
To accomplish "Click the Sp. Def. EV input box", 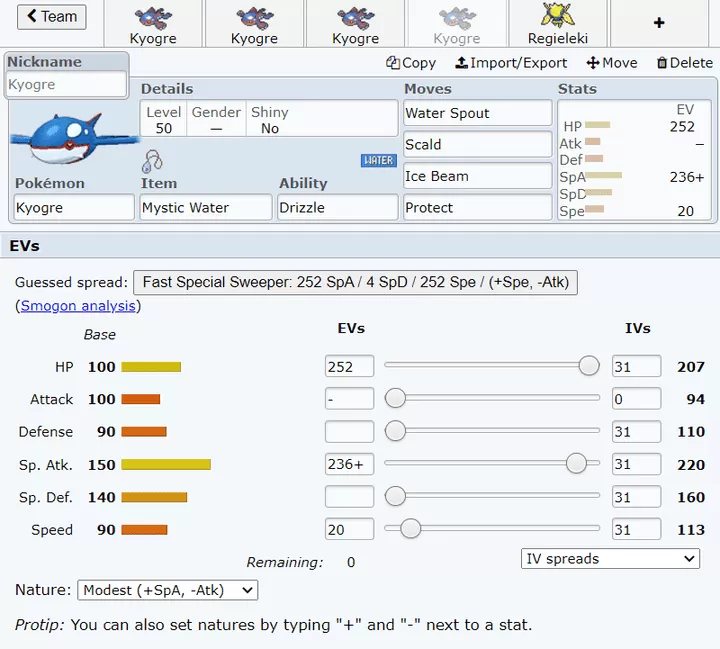I will pos(349,497).
